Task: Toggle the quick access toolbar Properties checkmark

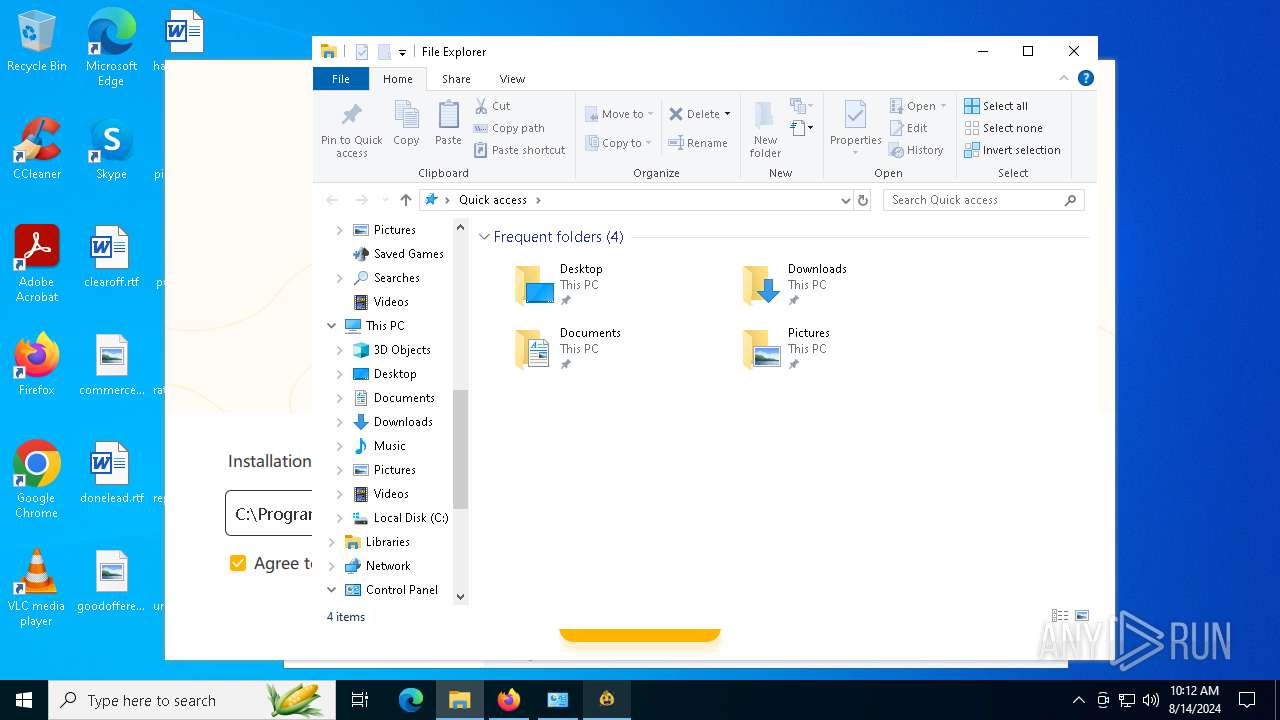Action: 362,52
